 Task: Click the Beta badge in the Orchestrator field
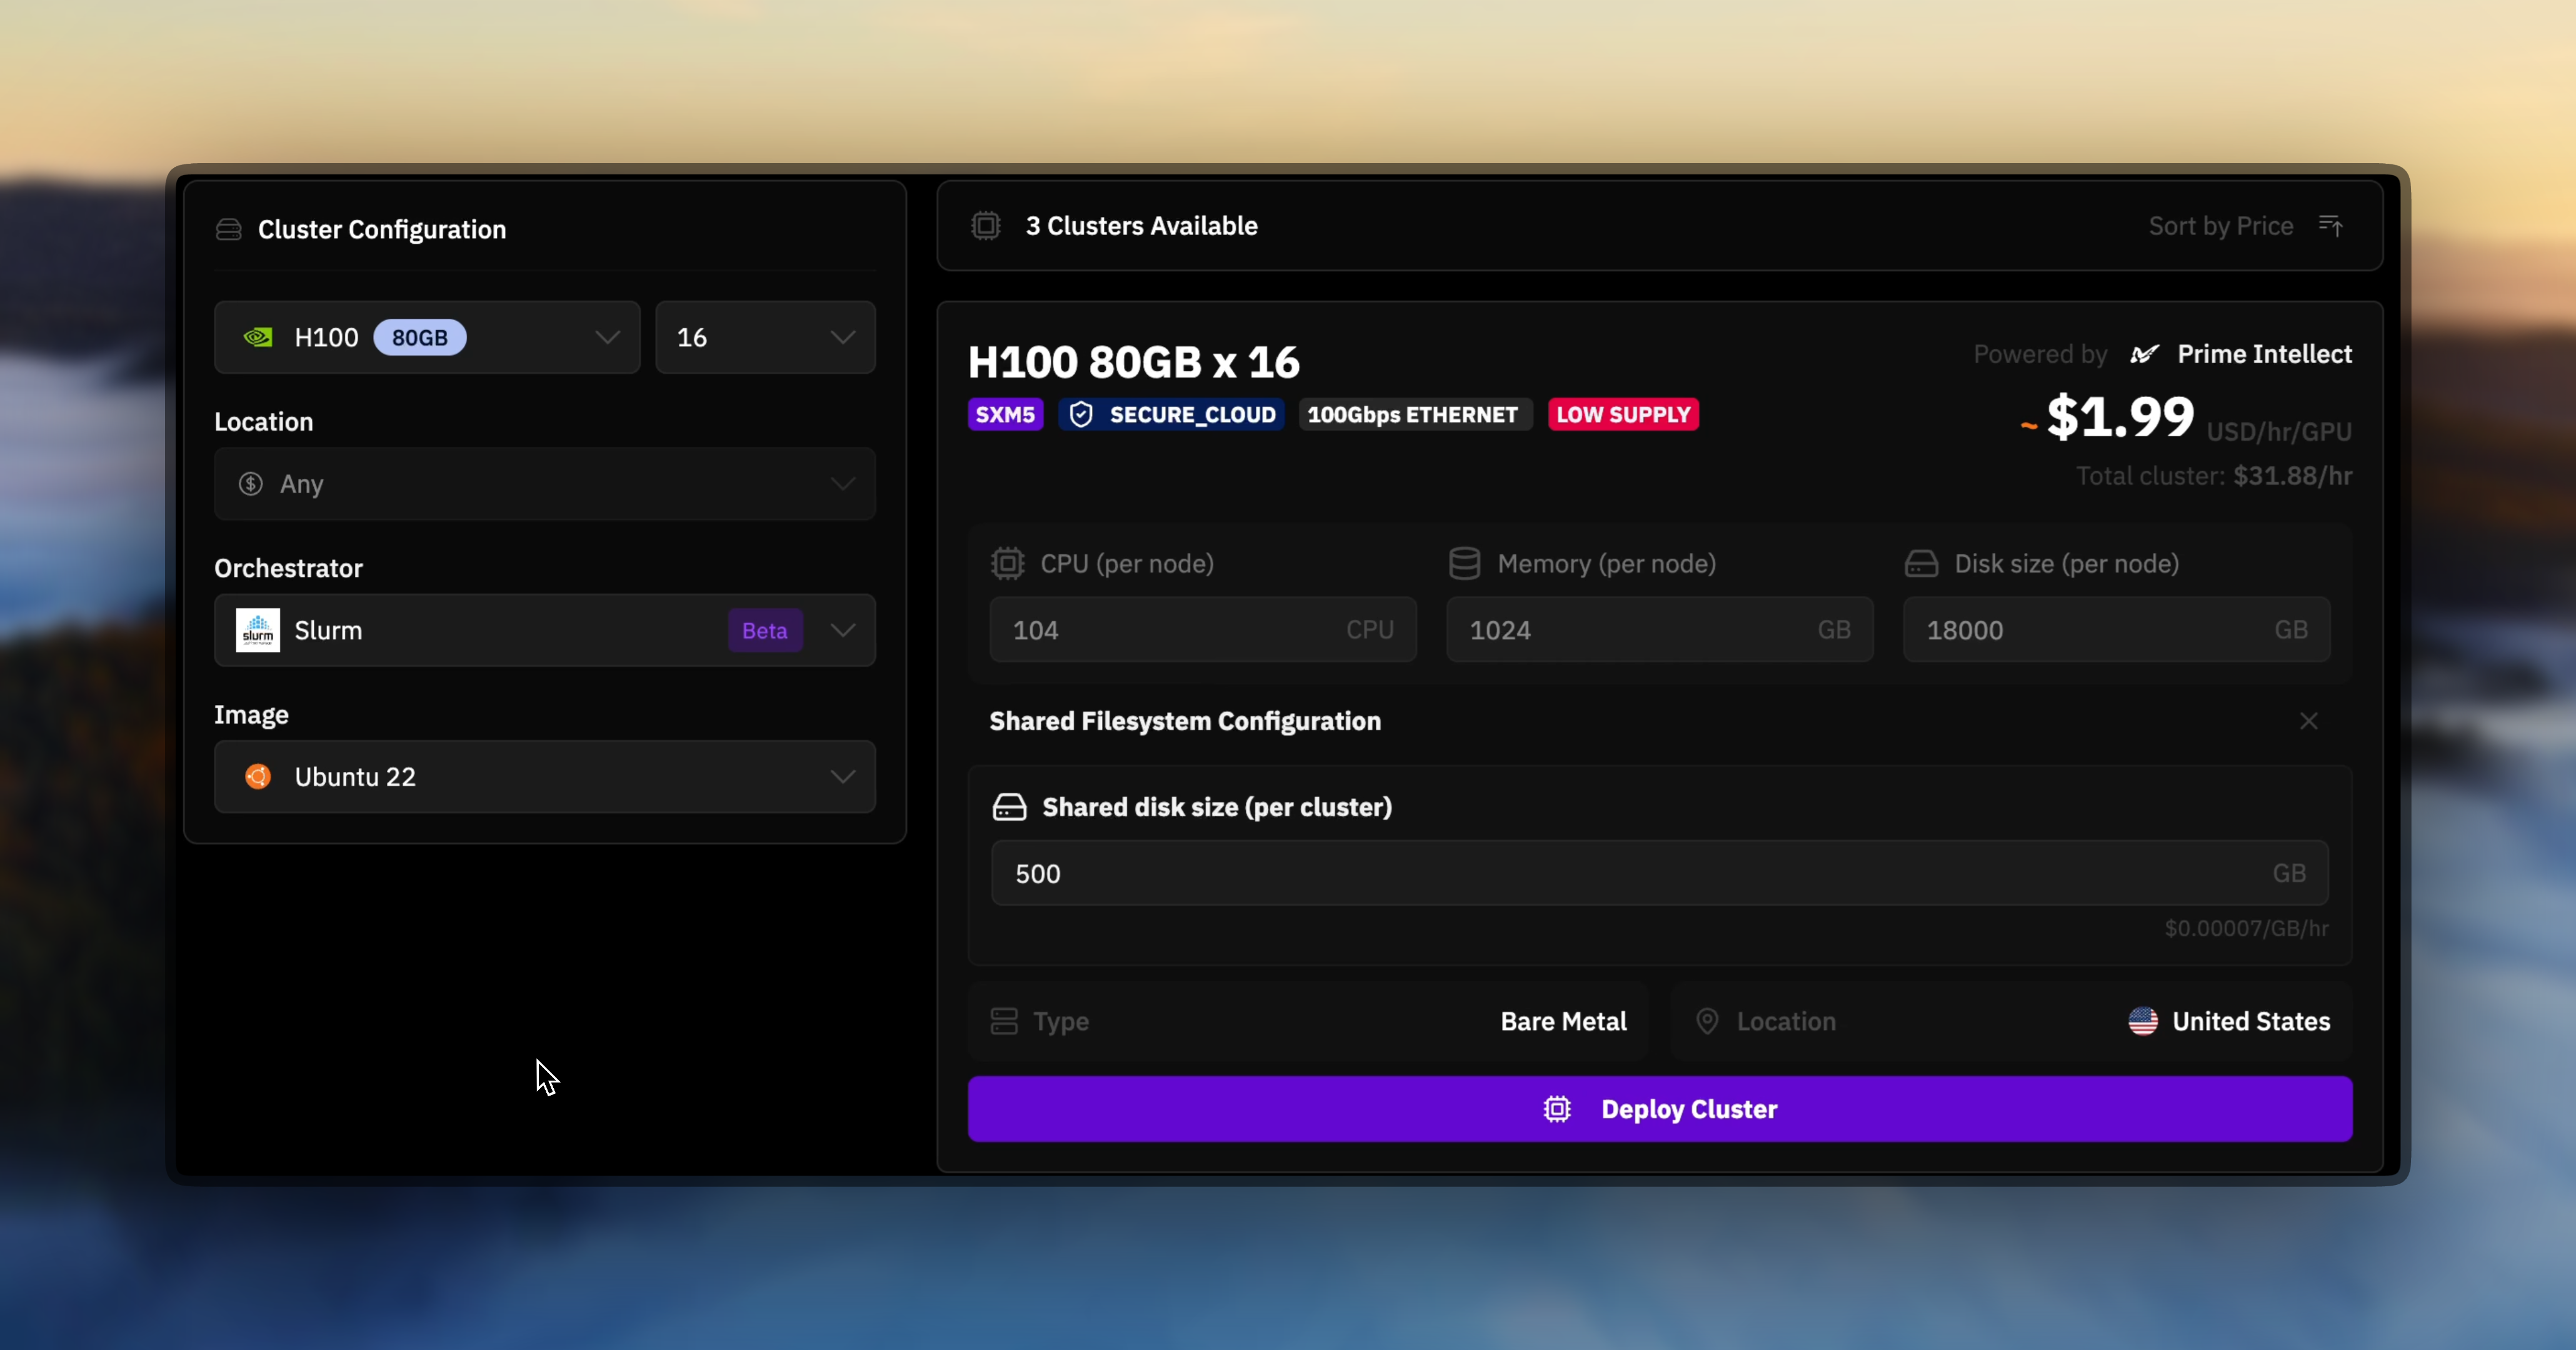click(x=765, y=631)
